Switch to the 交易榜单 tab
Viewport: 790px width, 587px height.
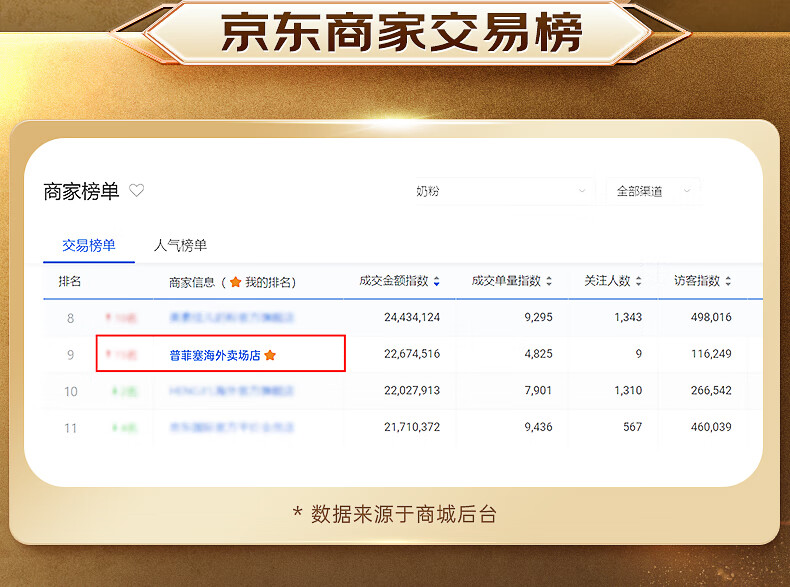pos(89,245)
